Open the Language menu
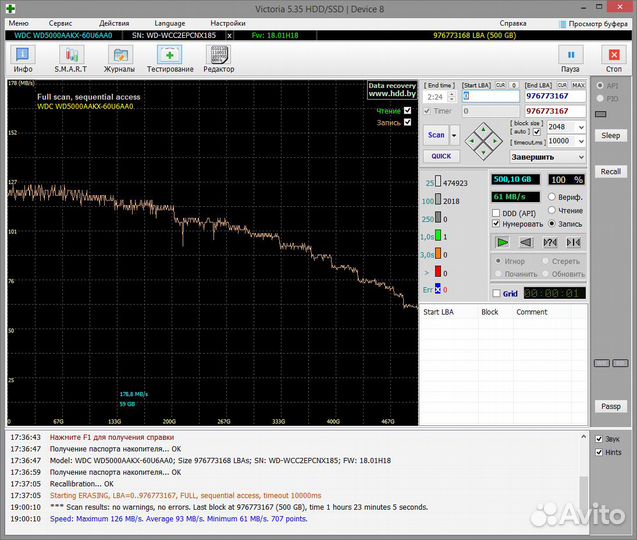The width and height of the screenshot is (637, 540). tap(169, 22)
